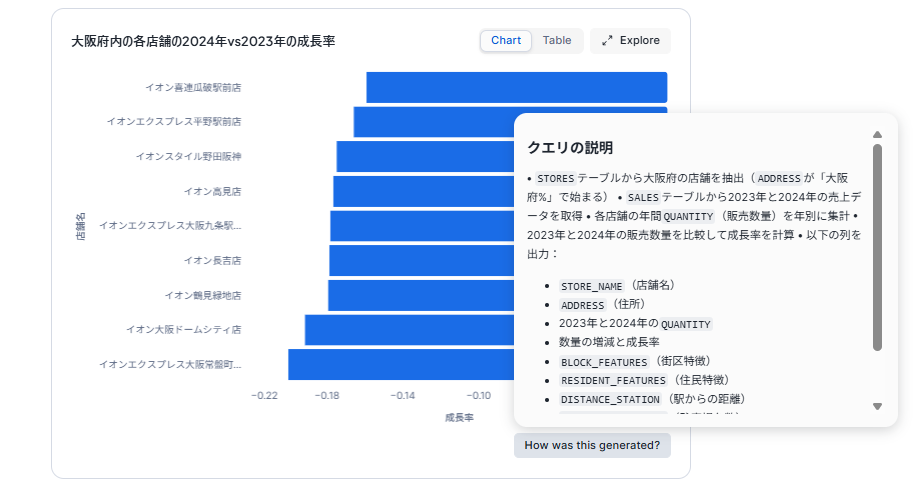The width and height of the screenshot is (914, 489).
Task: Click the scroll up arrow in the query panel
Action: pos(877,134)
